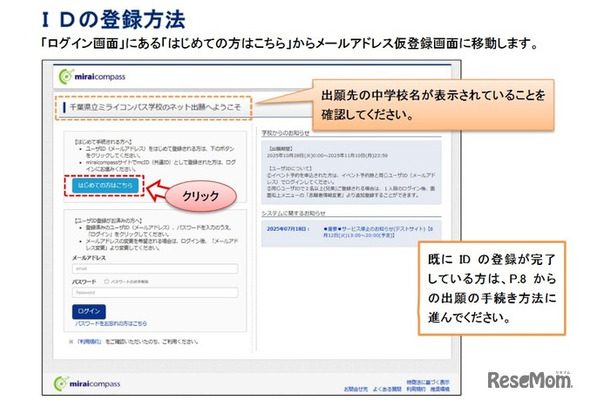This screenshot has width=610, height=400.
Task: Open the パスワードをお忘れの方はこちら link
Action: [111, 324]
